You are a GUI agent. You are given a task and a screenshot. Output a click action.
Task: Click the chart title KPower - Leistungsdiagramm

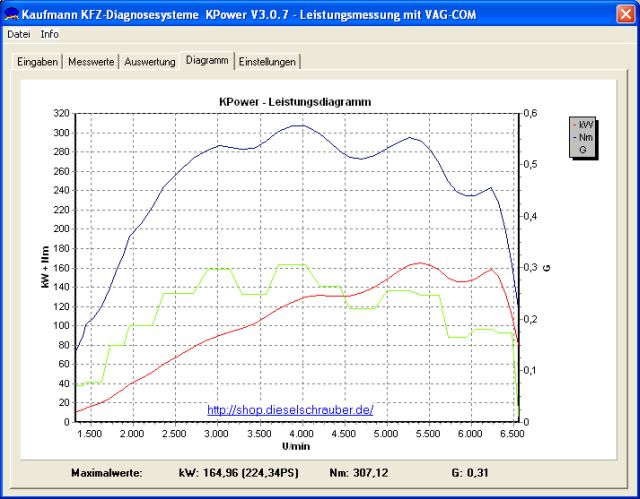point(290,101)
